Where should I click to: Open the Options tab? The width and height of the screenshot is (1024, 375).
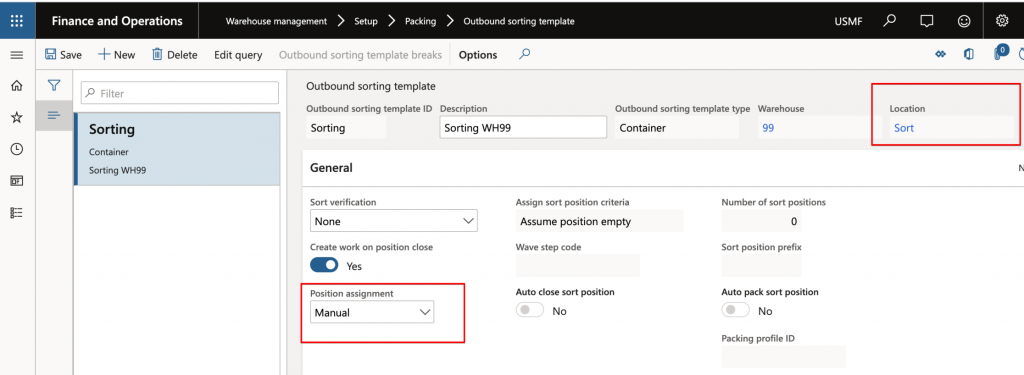click(x=478, y=55)
